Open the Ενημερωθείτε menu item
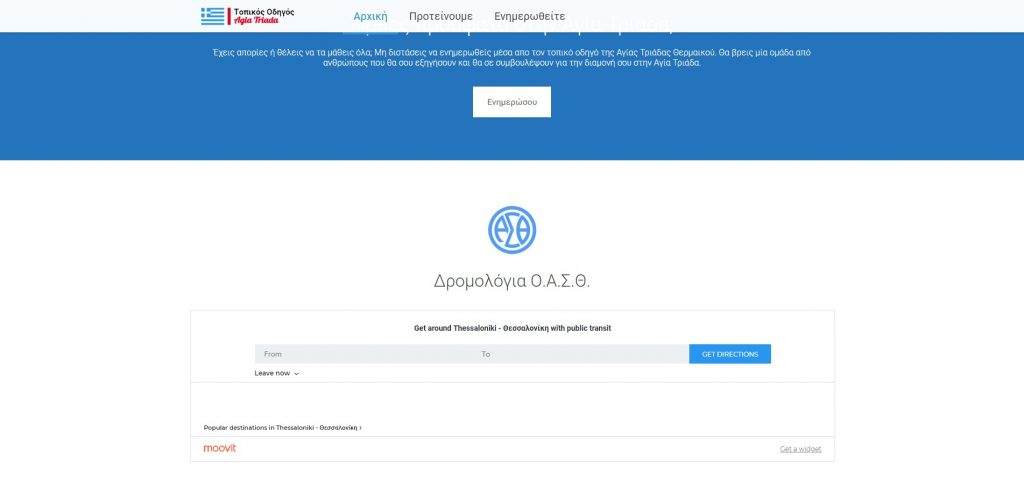 [x=530, y=16]
